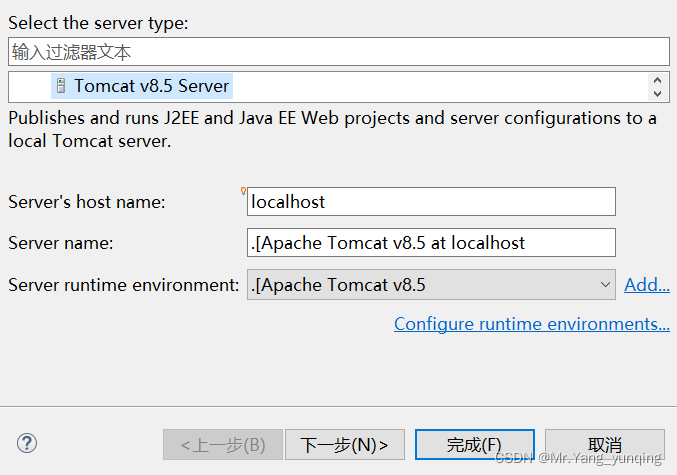Click the help question mark icon
Image resolution: width=677 pixels, height=475 pixels.
pyautogui.click(x=27, y=443)
